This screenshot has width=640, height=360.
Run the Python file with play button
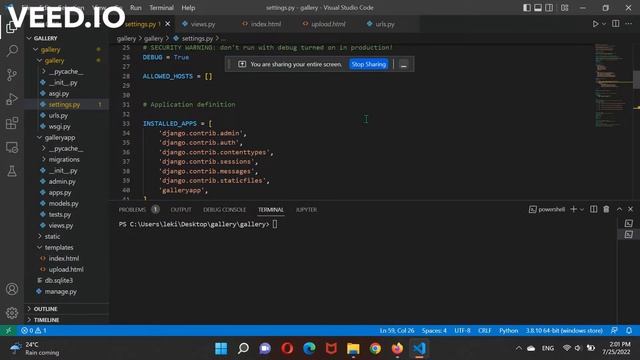click(596, 24)
